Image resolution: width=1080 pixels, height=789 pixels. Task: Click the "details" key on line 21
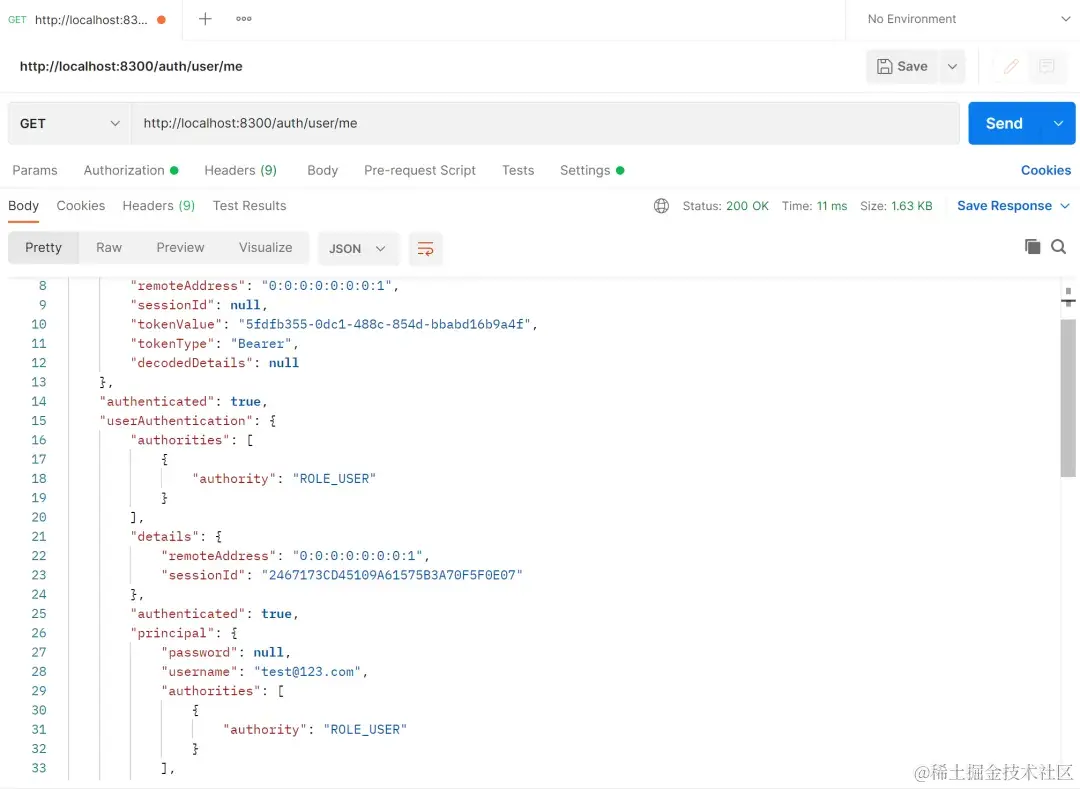point(165,536)
